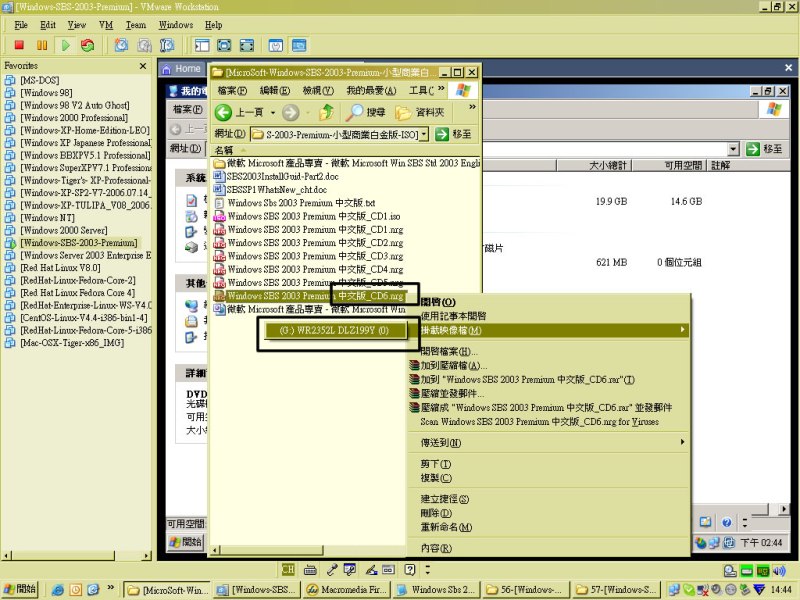Open the VMware VM menu

[106, 25]
